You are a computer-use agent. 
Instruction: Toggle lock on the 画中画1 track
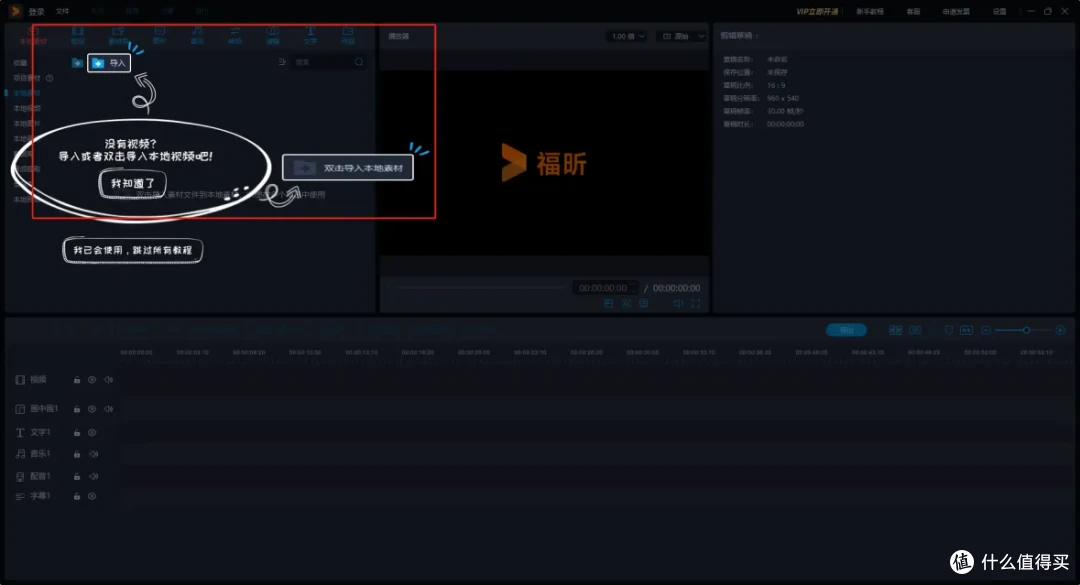pos(76,409)
